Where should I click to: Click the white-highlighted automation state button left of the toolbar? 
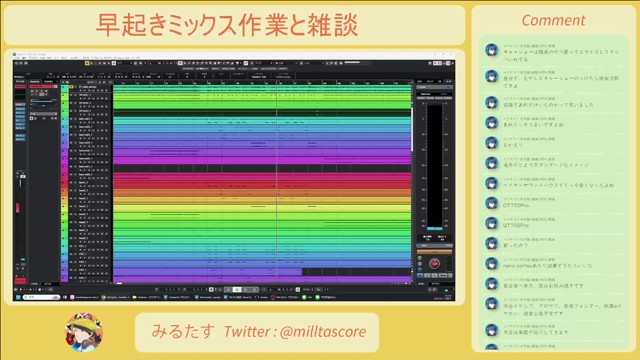click(x=114, y=63)
